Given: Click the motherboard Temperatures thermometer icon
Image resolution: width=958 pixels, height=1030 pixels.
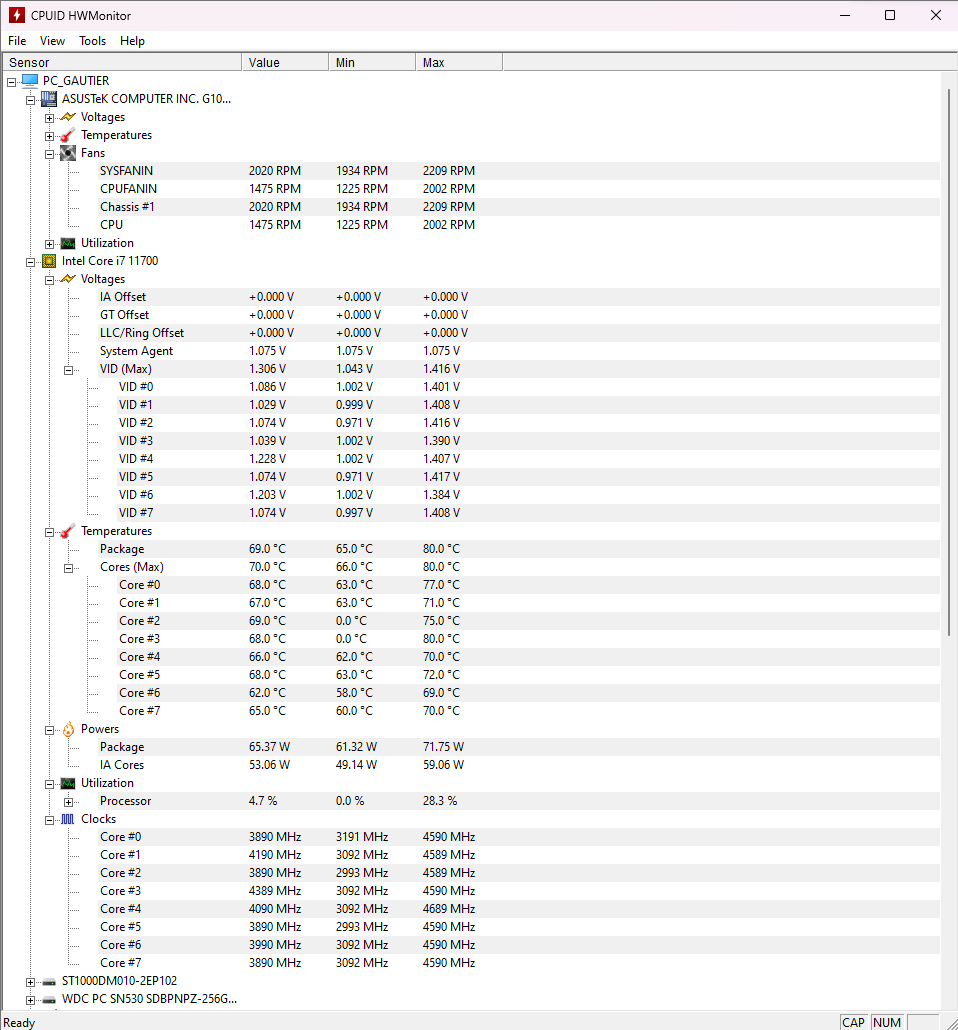Looking at the screenshot, I should click(x=68, y=135).
